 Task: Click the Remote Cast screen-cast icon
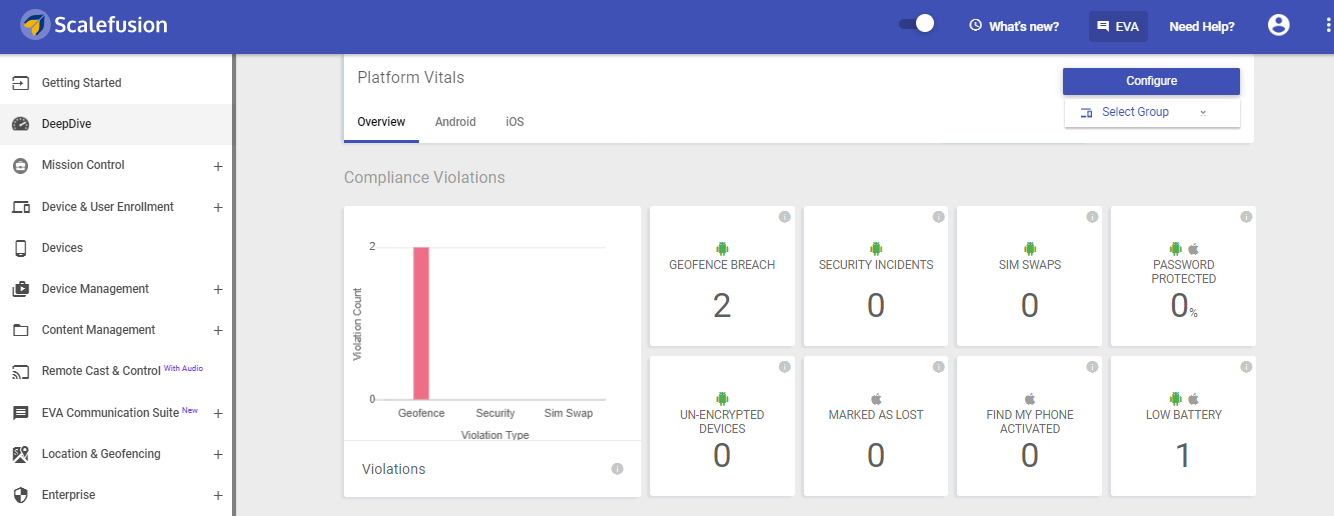pyautogui.click(x=20, y=372)
